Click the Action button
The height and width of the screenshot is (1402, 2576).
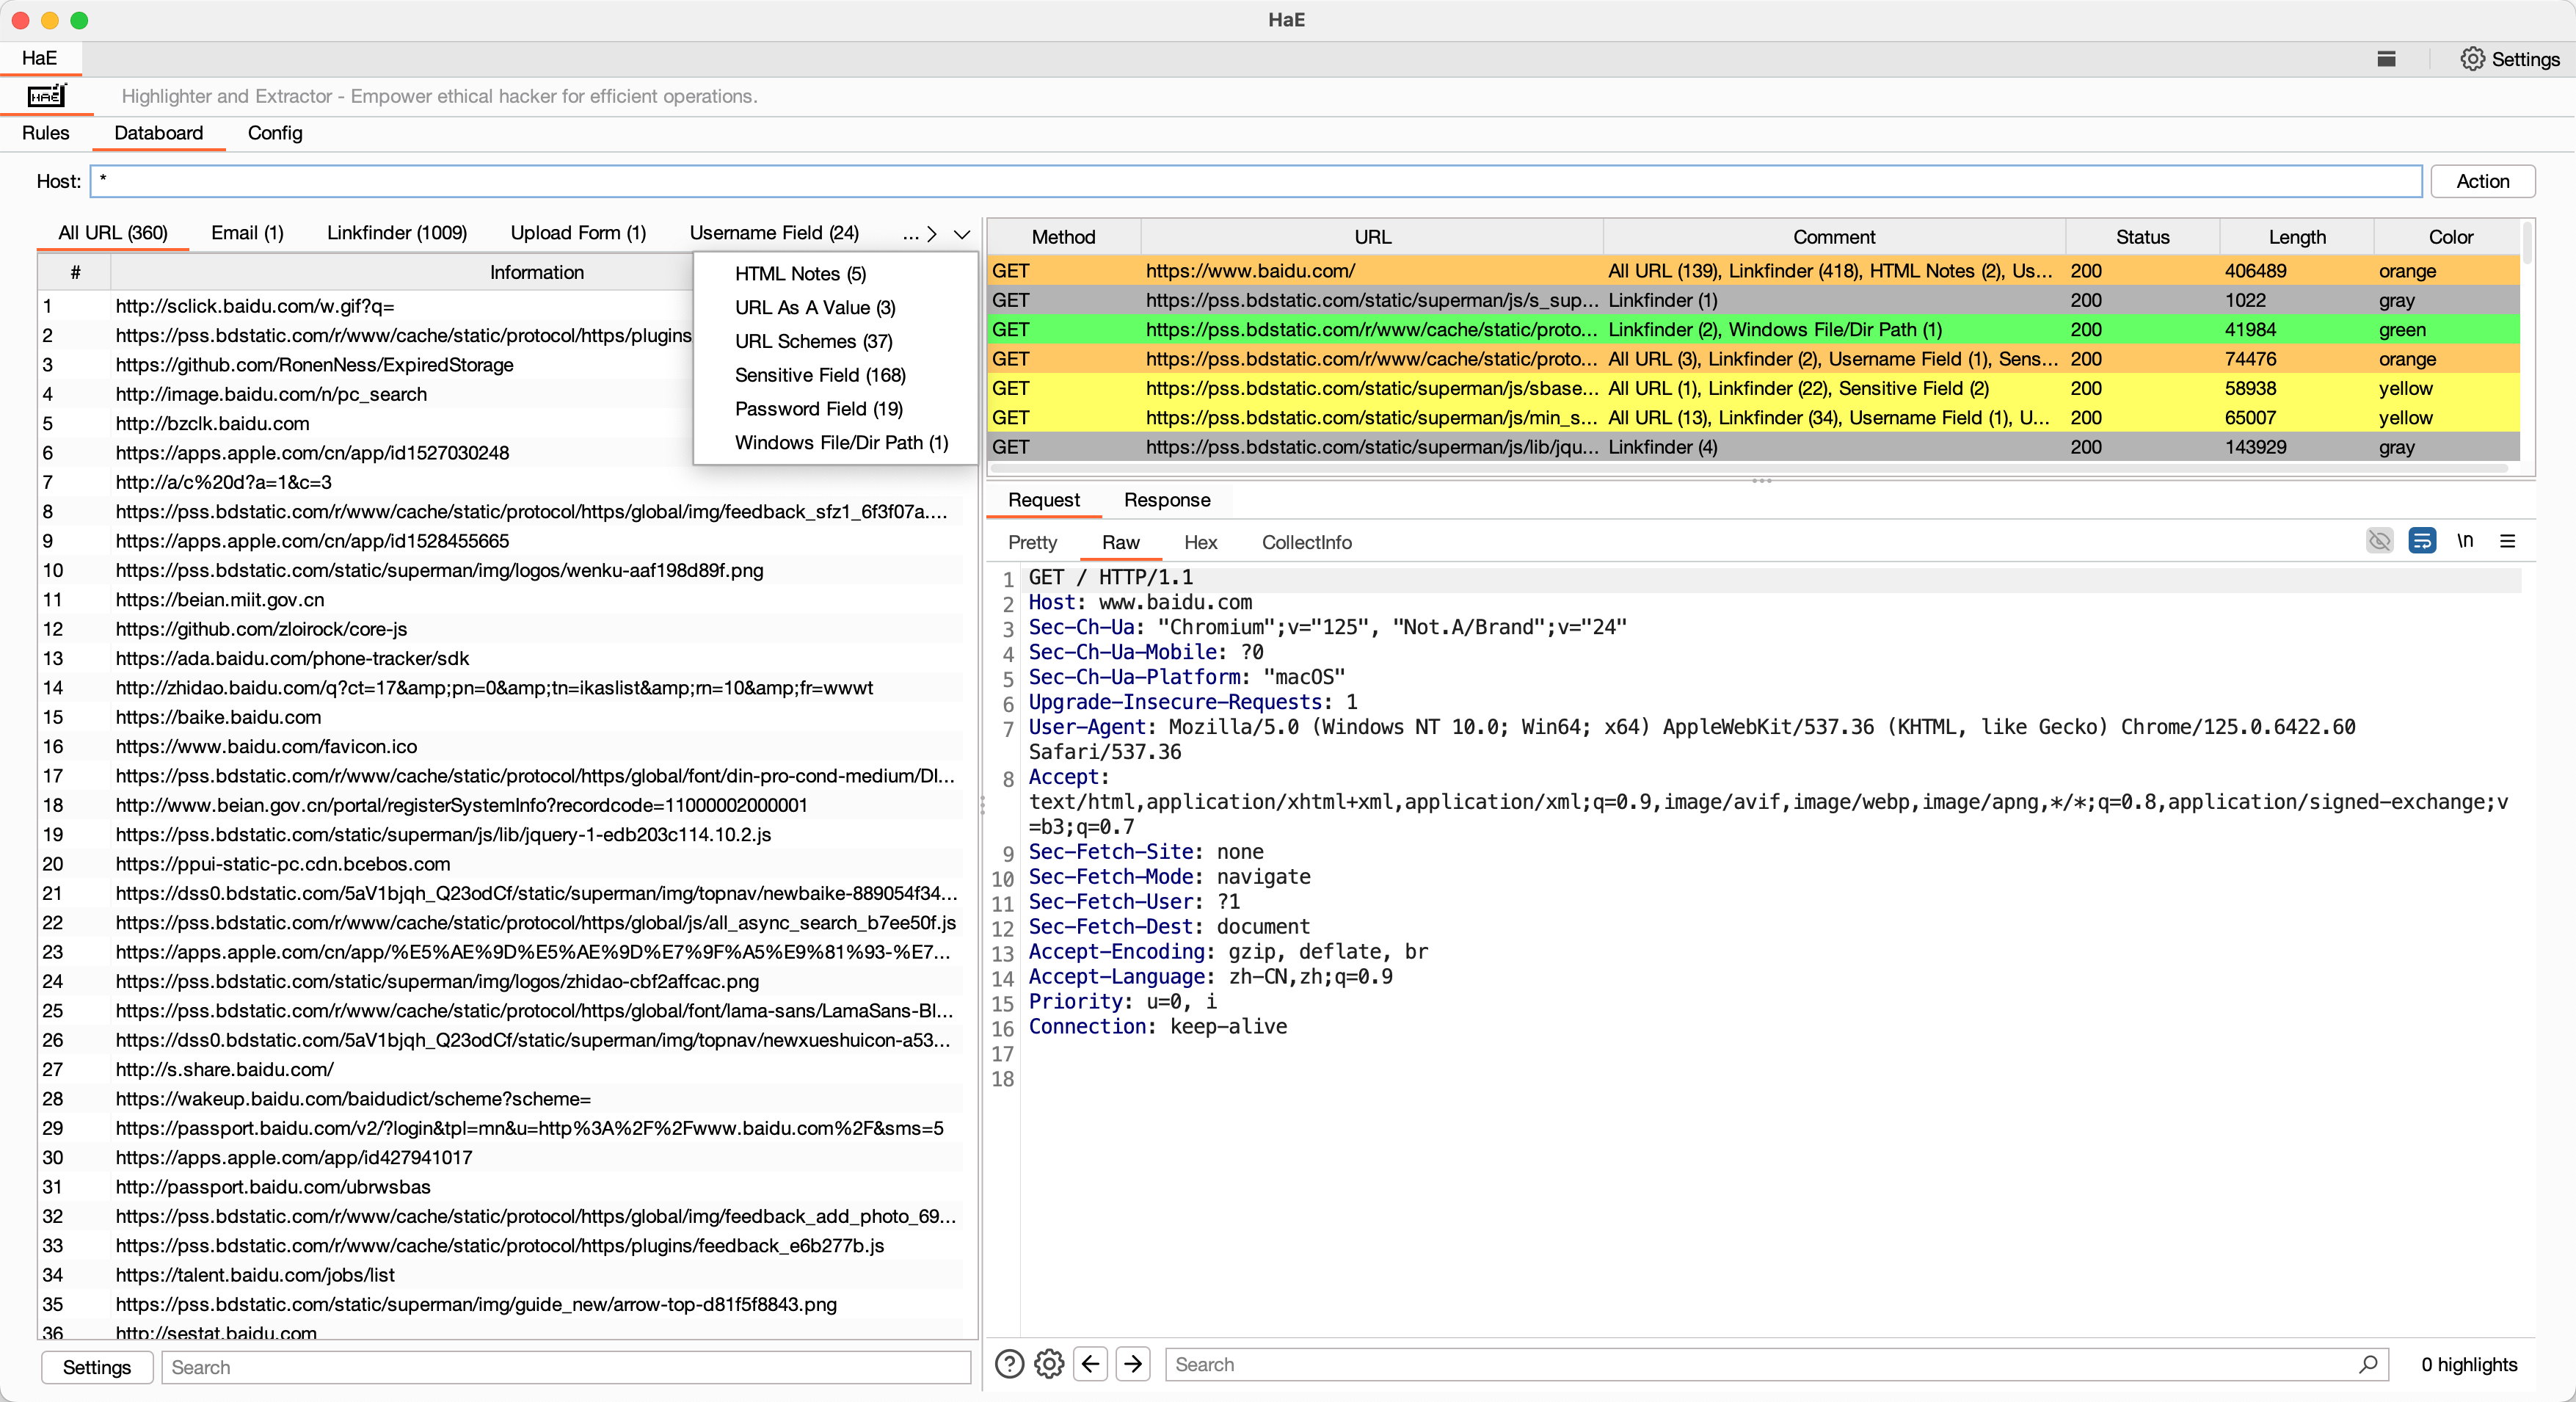(2482, 181)
